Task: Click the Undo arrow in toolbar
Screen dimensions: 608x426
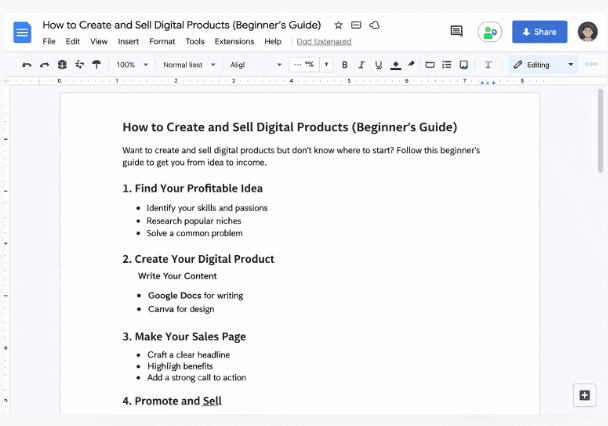Action: 27,65
